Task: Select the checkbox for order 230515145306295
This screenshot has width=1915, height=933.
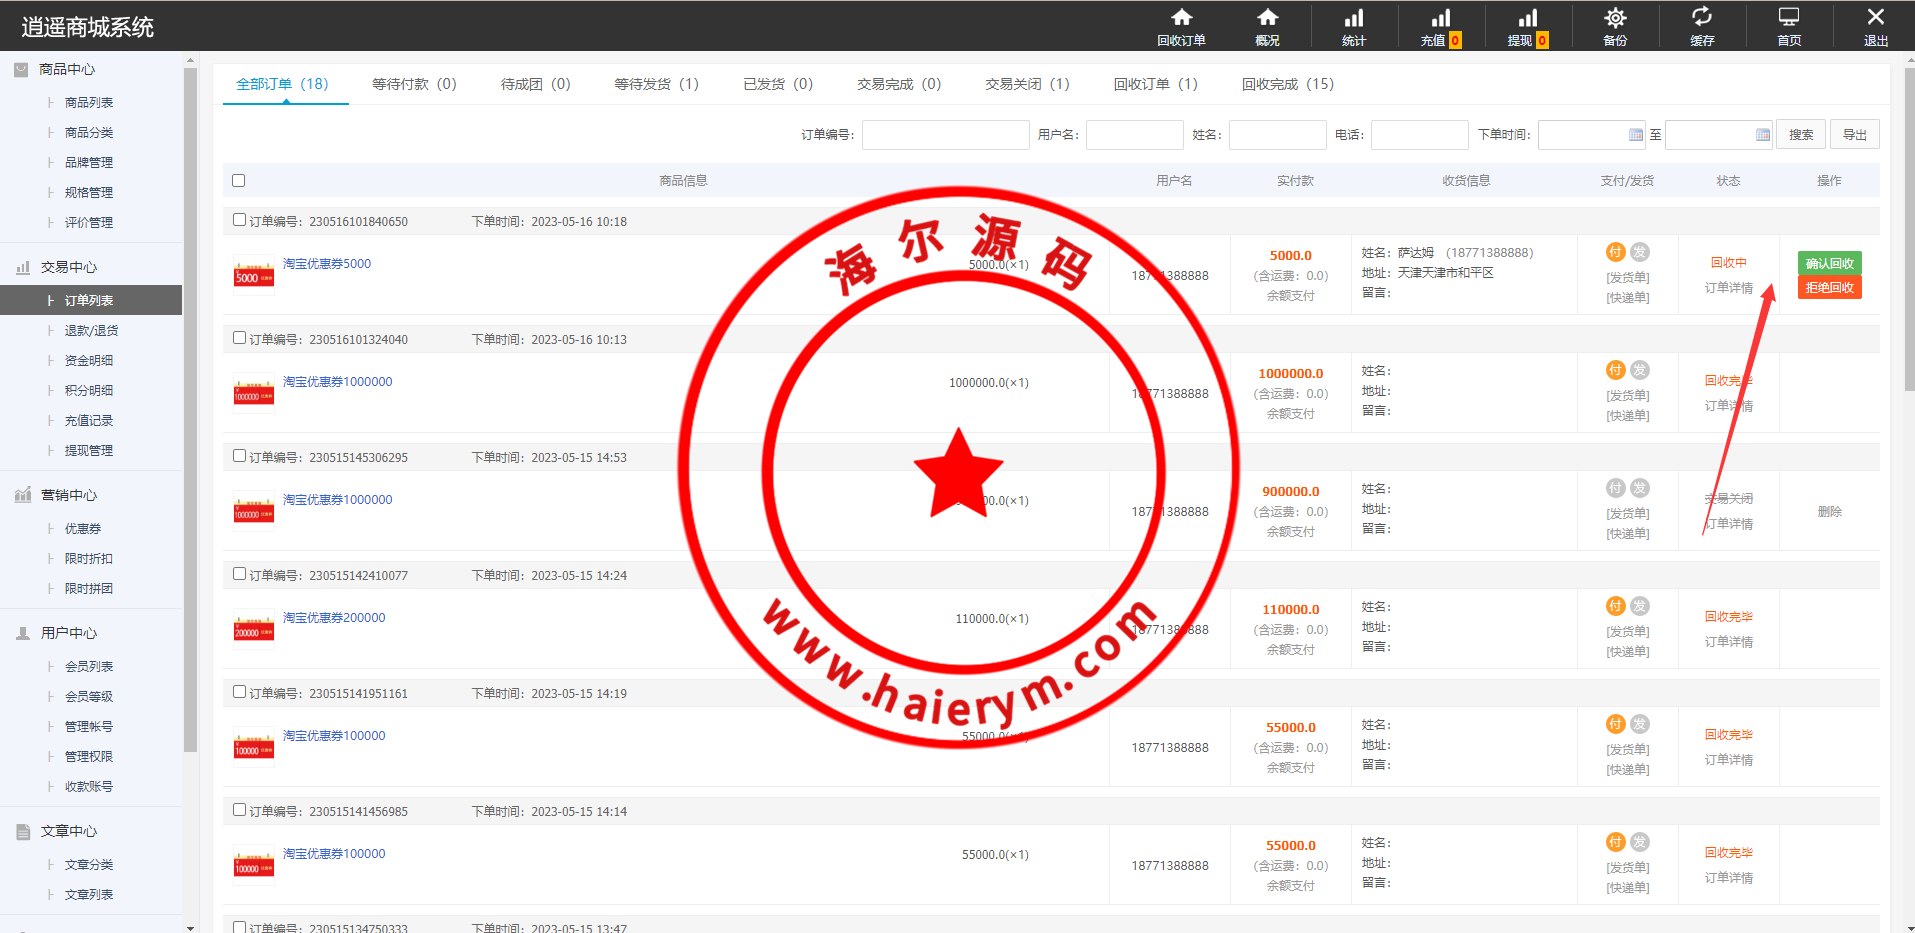Action: 239,456
